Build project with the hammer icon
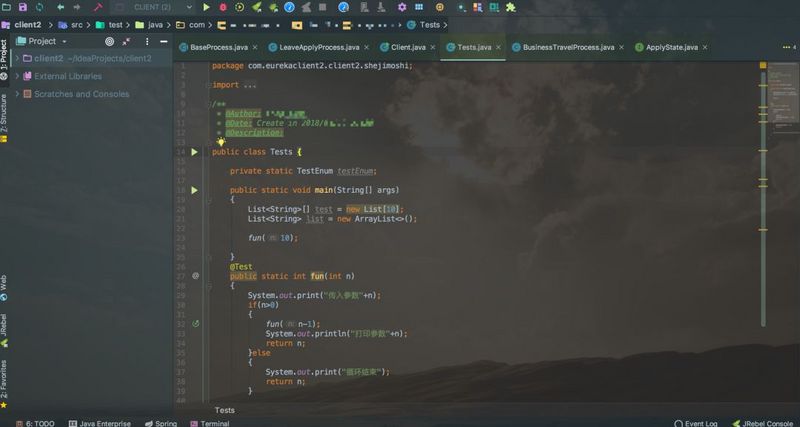Image resolution: width=800 pixels, height=427 pixels. [x=98, y=7]
